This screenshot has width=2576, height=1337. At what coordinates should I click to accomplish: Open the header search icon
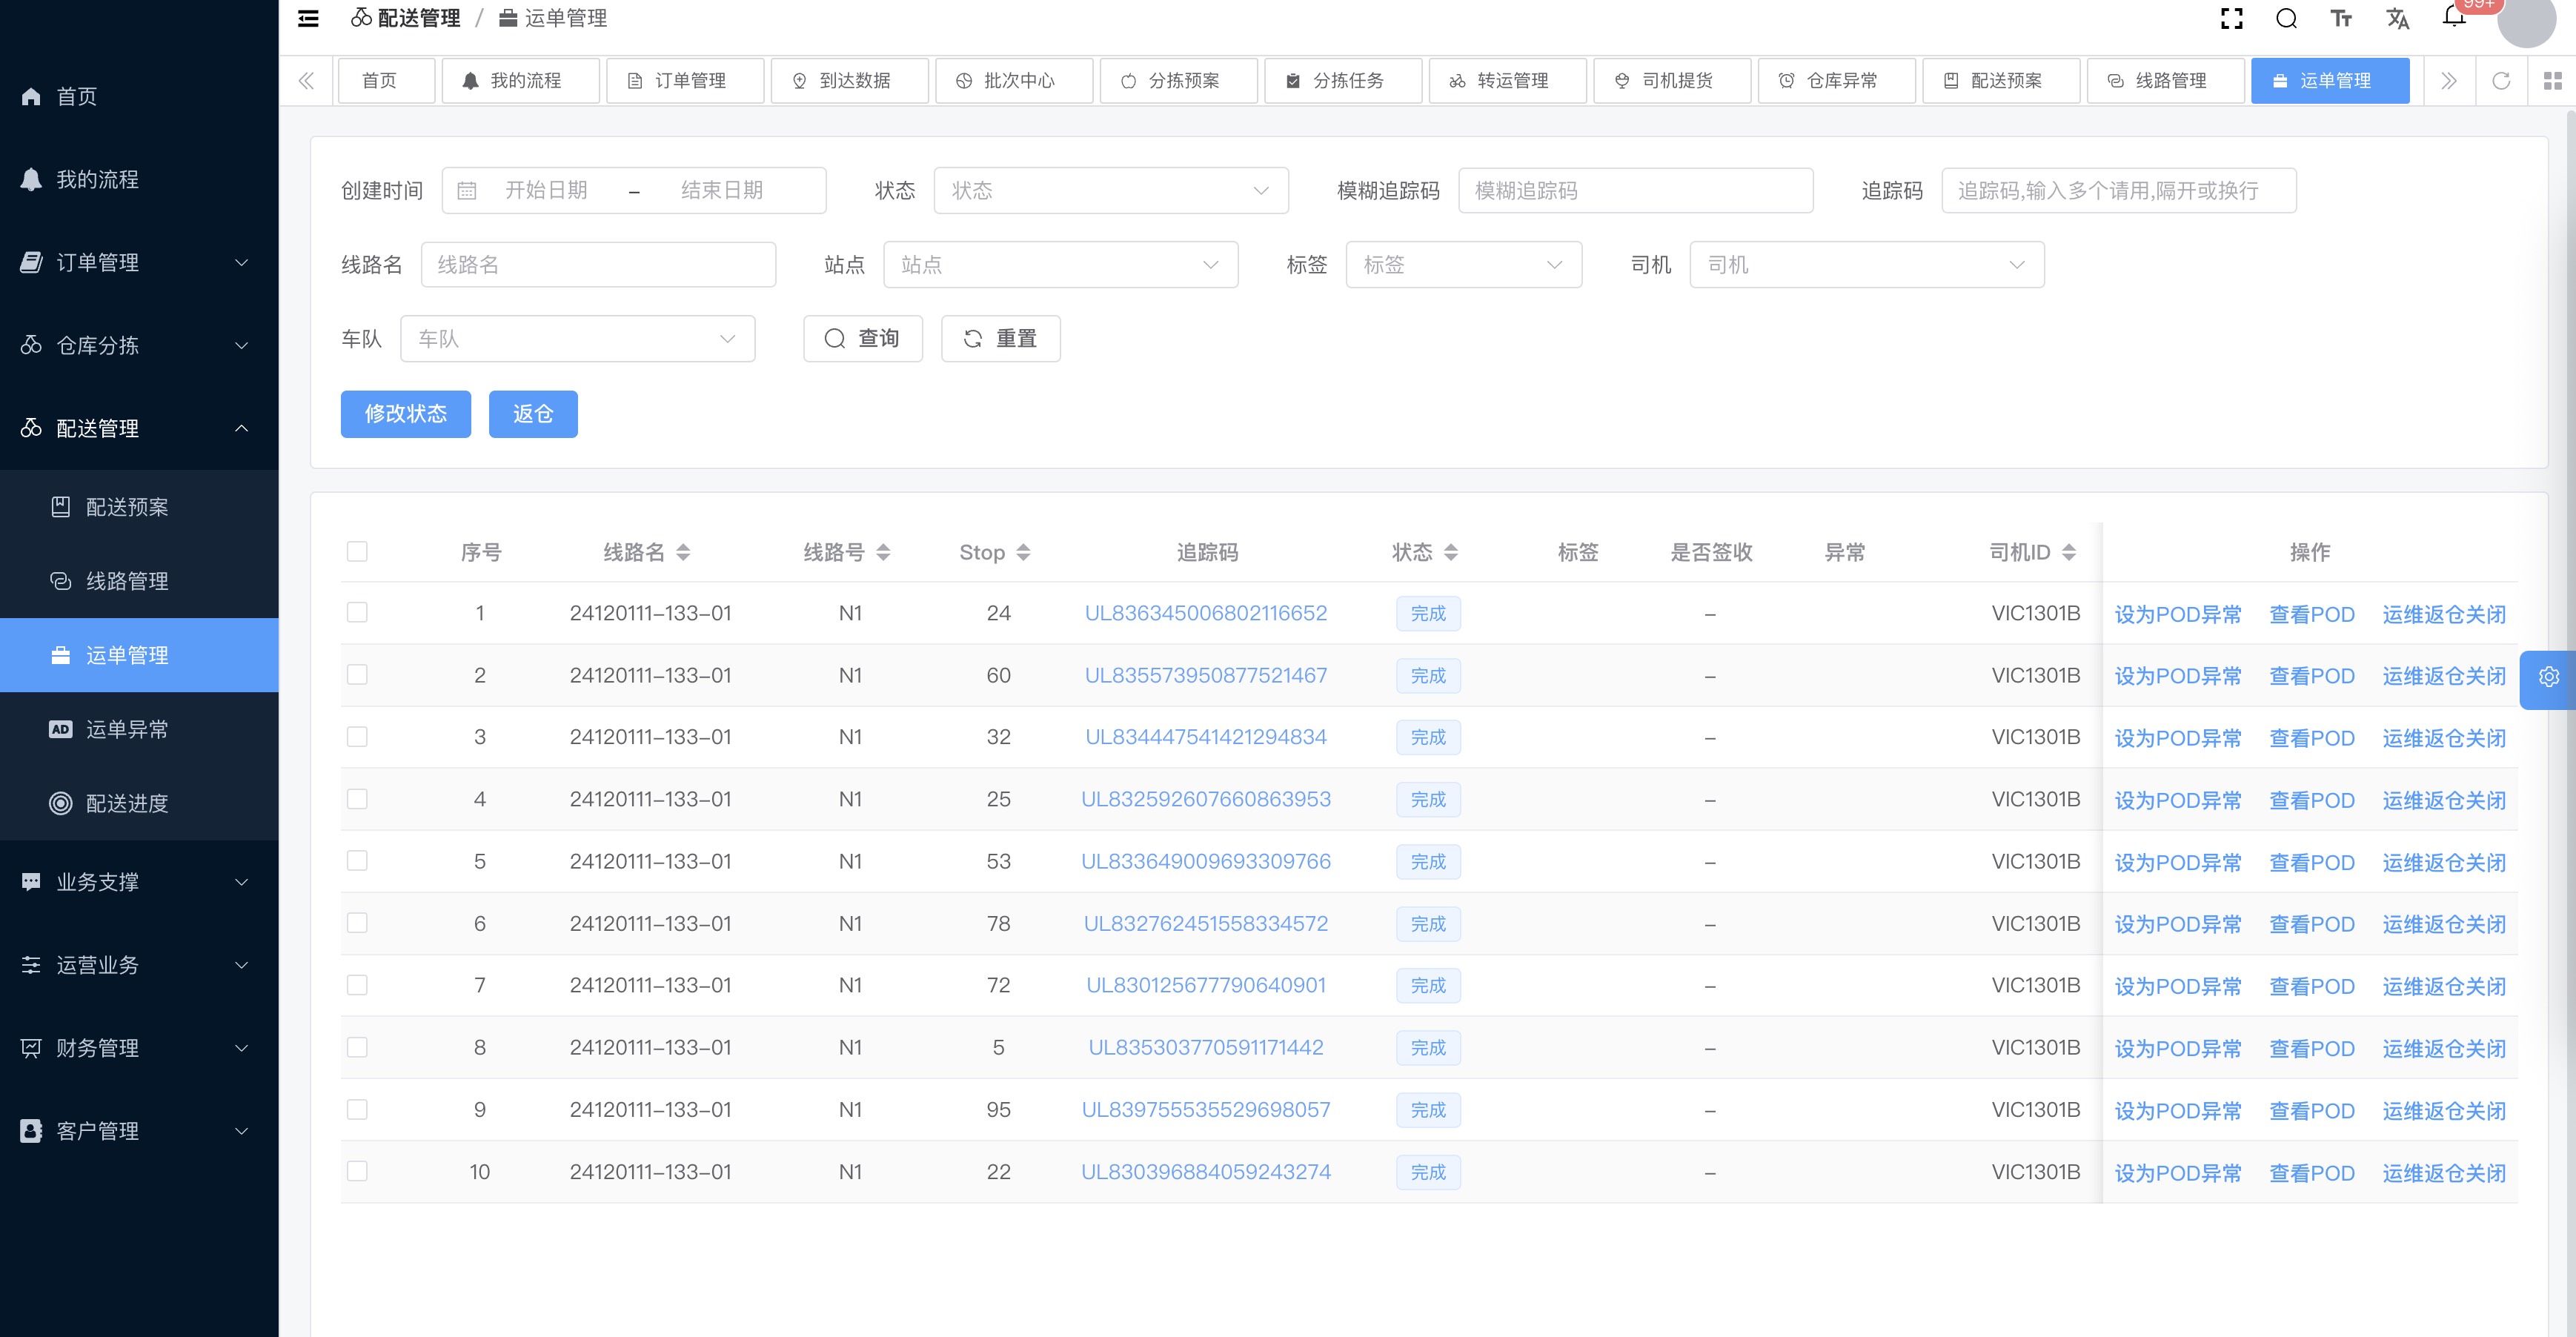click(2286, 19)
